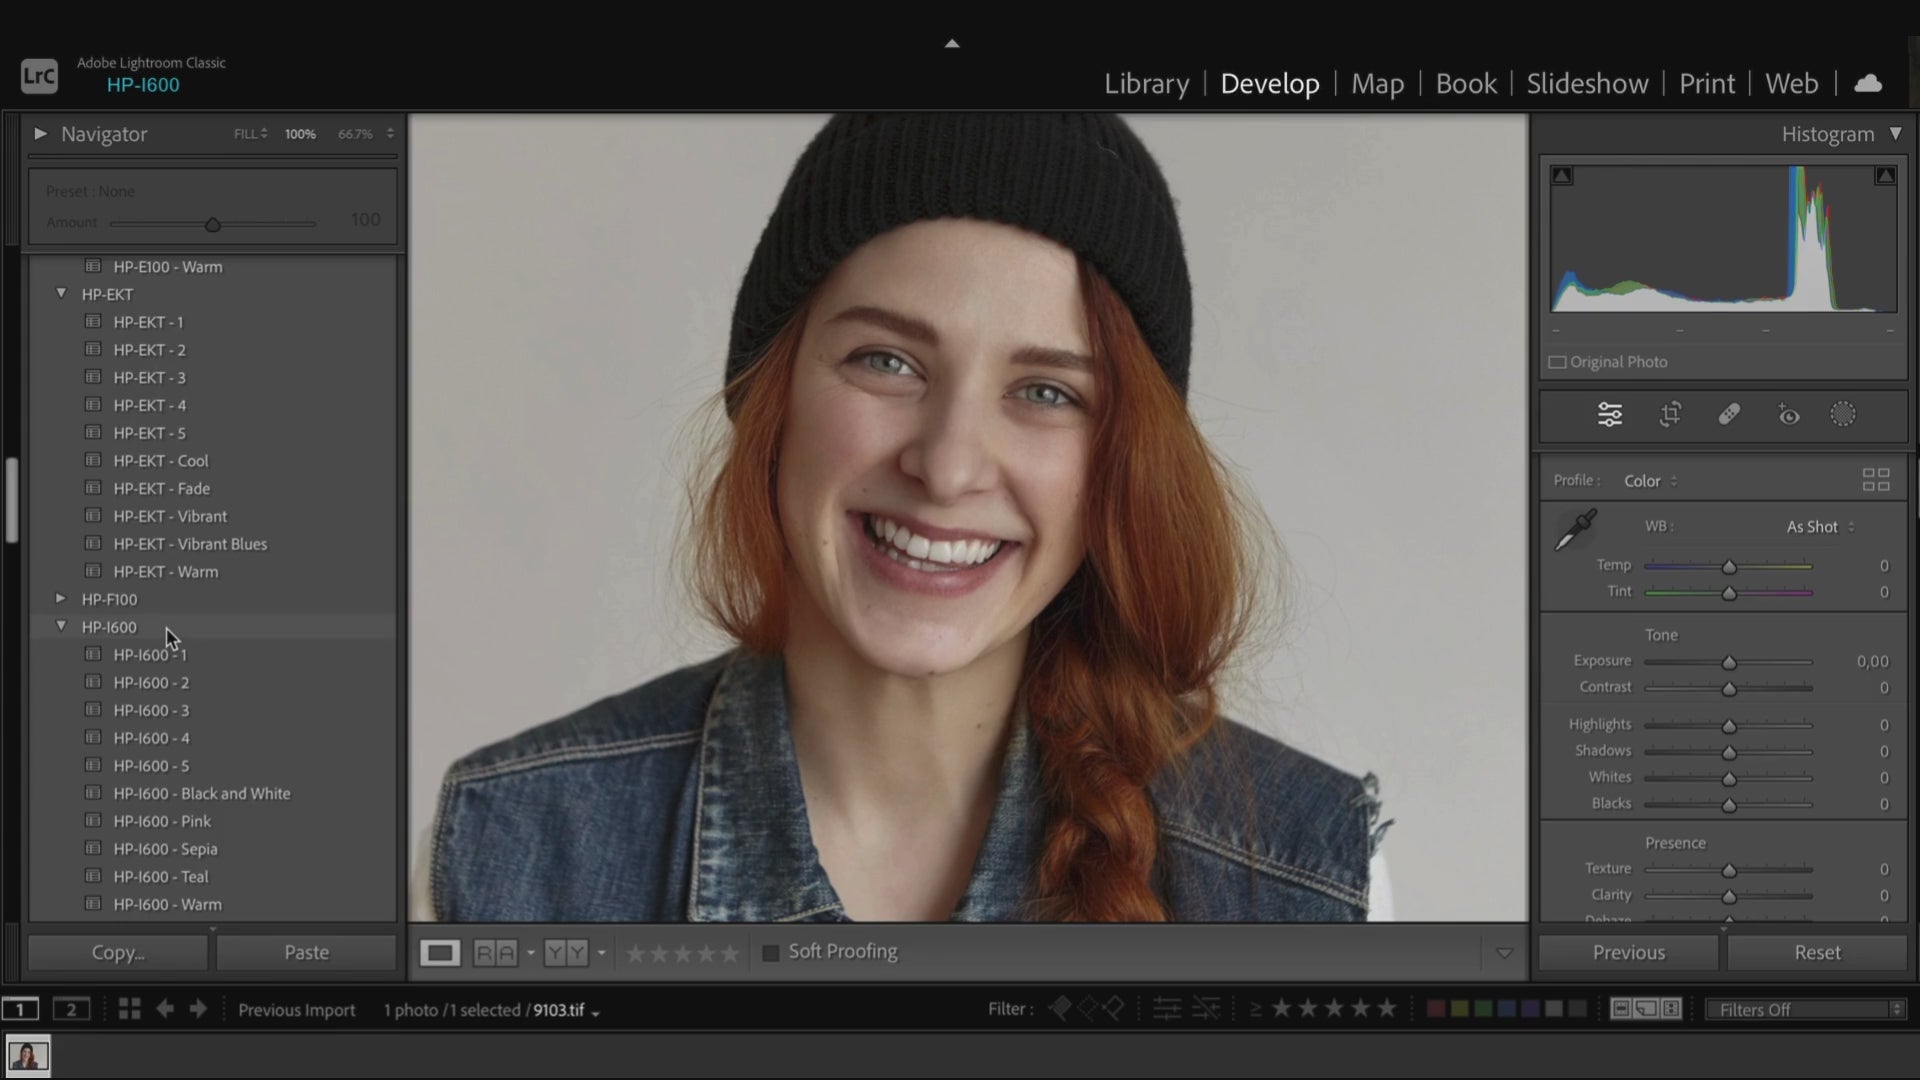Click the Reset button

point(1816,953)
